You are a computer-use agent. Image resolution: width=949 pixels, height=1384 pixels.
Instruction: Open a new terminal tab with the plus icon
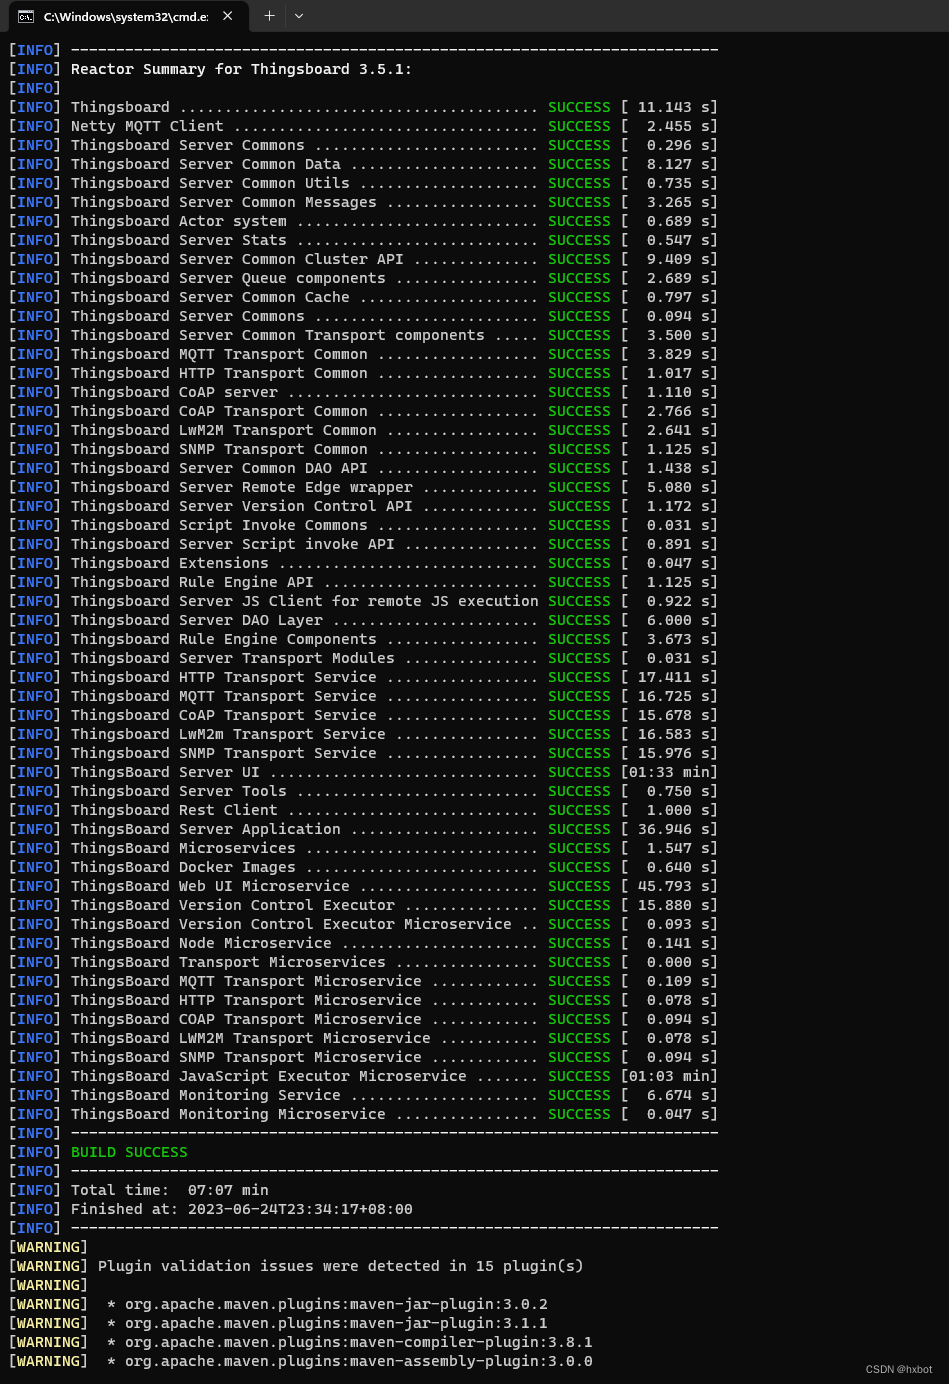268,16
